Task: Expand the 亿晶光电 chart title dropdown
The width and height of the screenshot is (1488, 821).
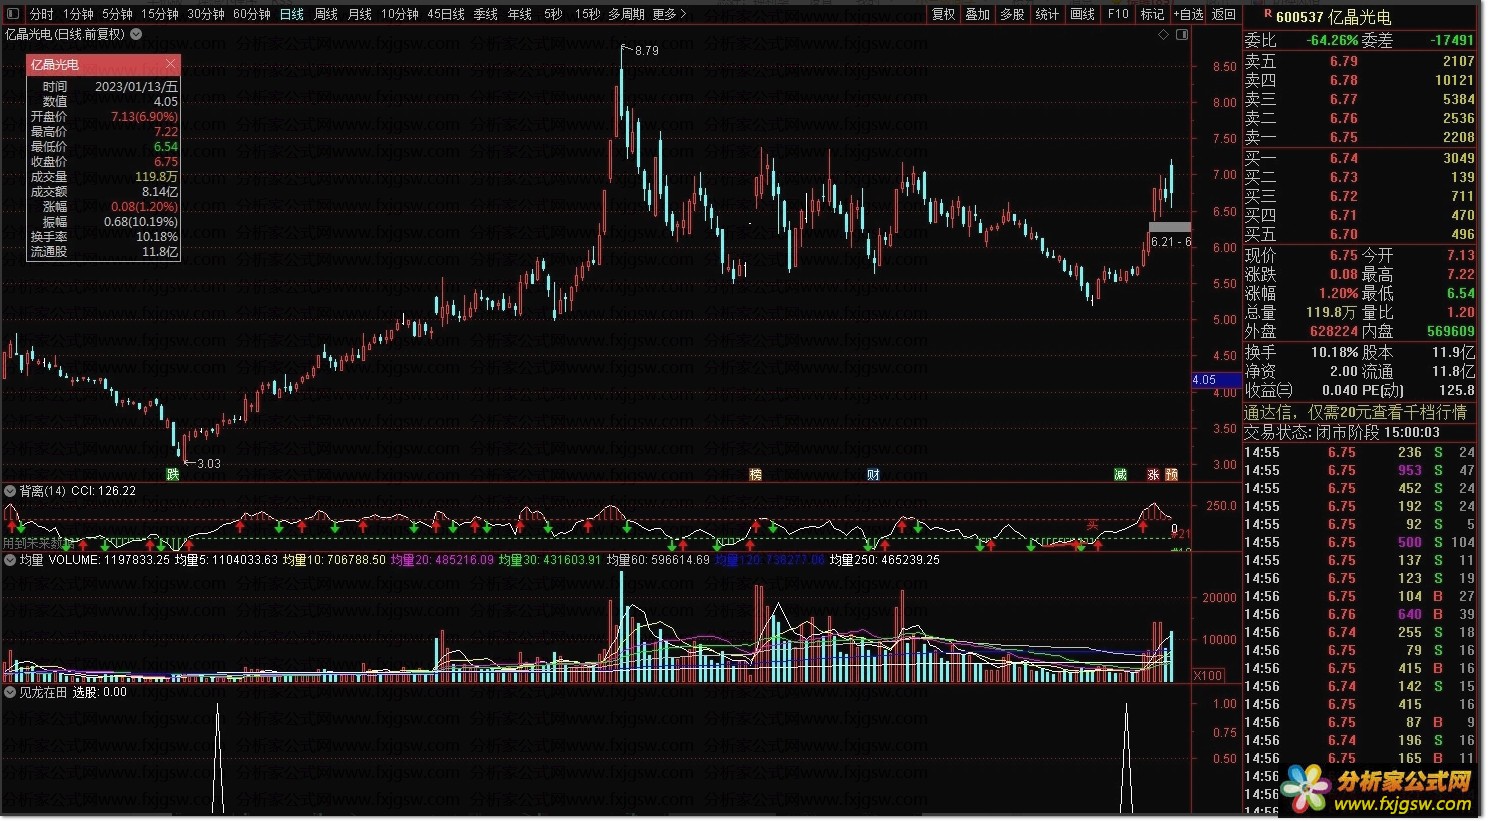Action: click(x=136, y=34)
